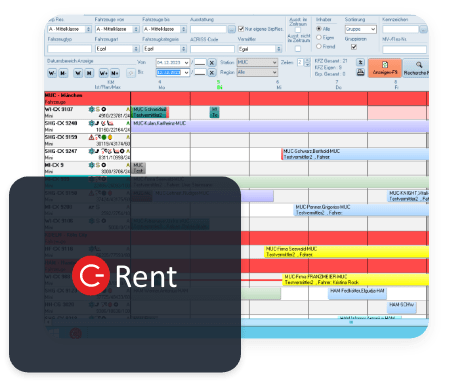The width and height of the screenshot is (449, 385).
Task: Toggle the Gruppieren checkbox
Action: [354, 47]
